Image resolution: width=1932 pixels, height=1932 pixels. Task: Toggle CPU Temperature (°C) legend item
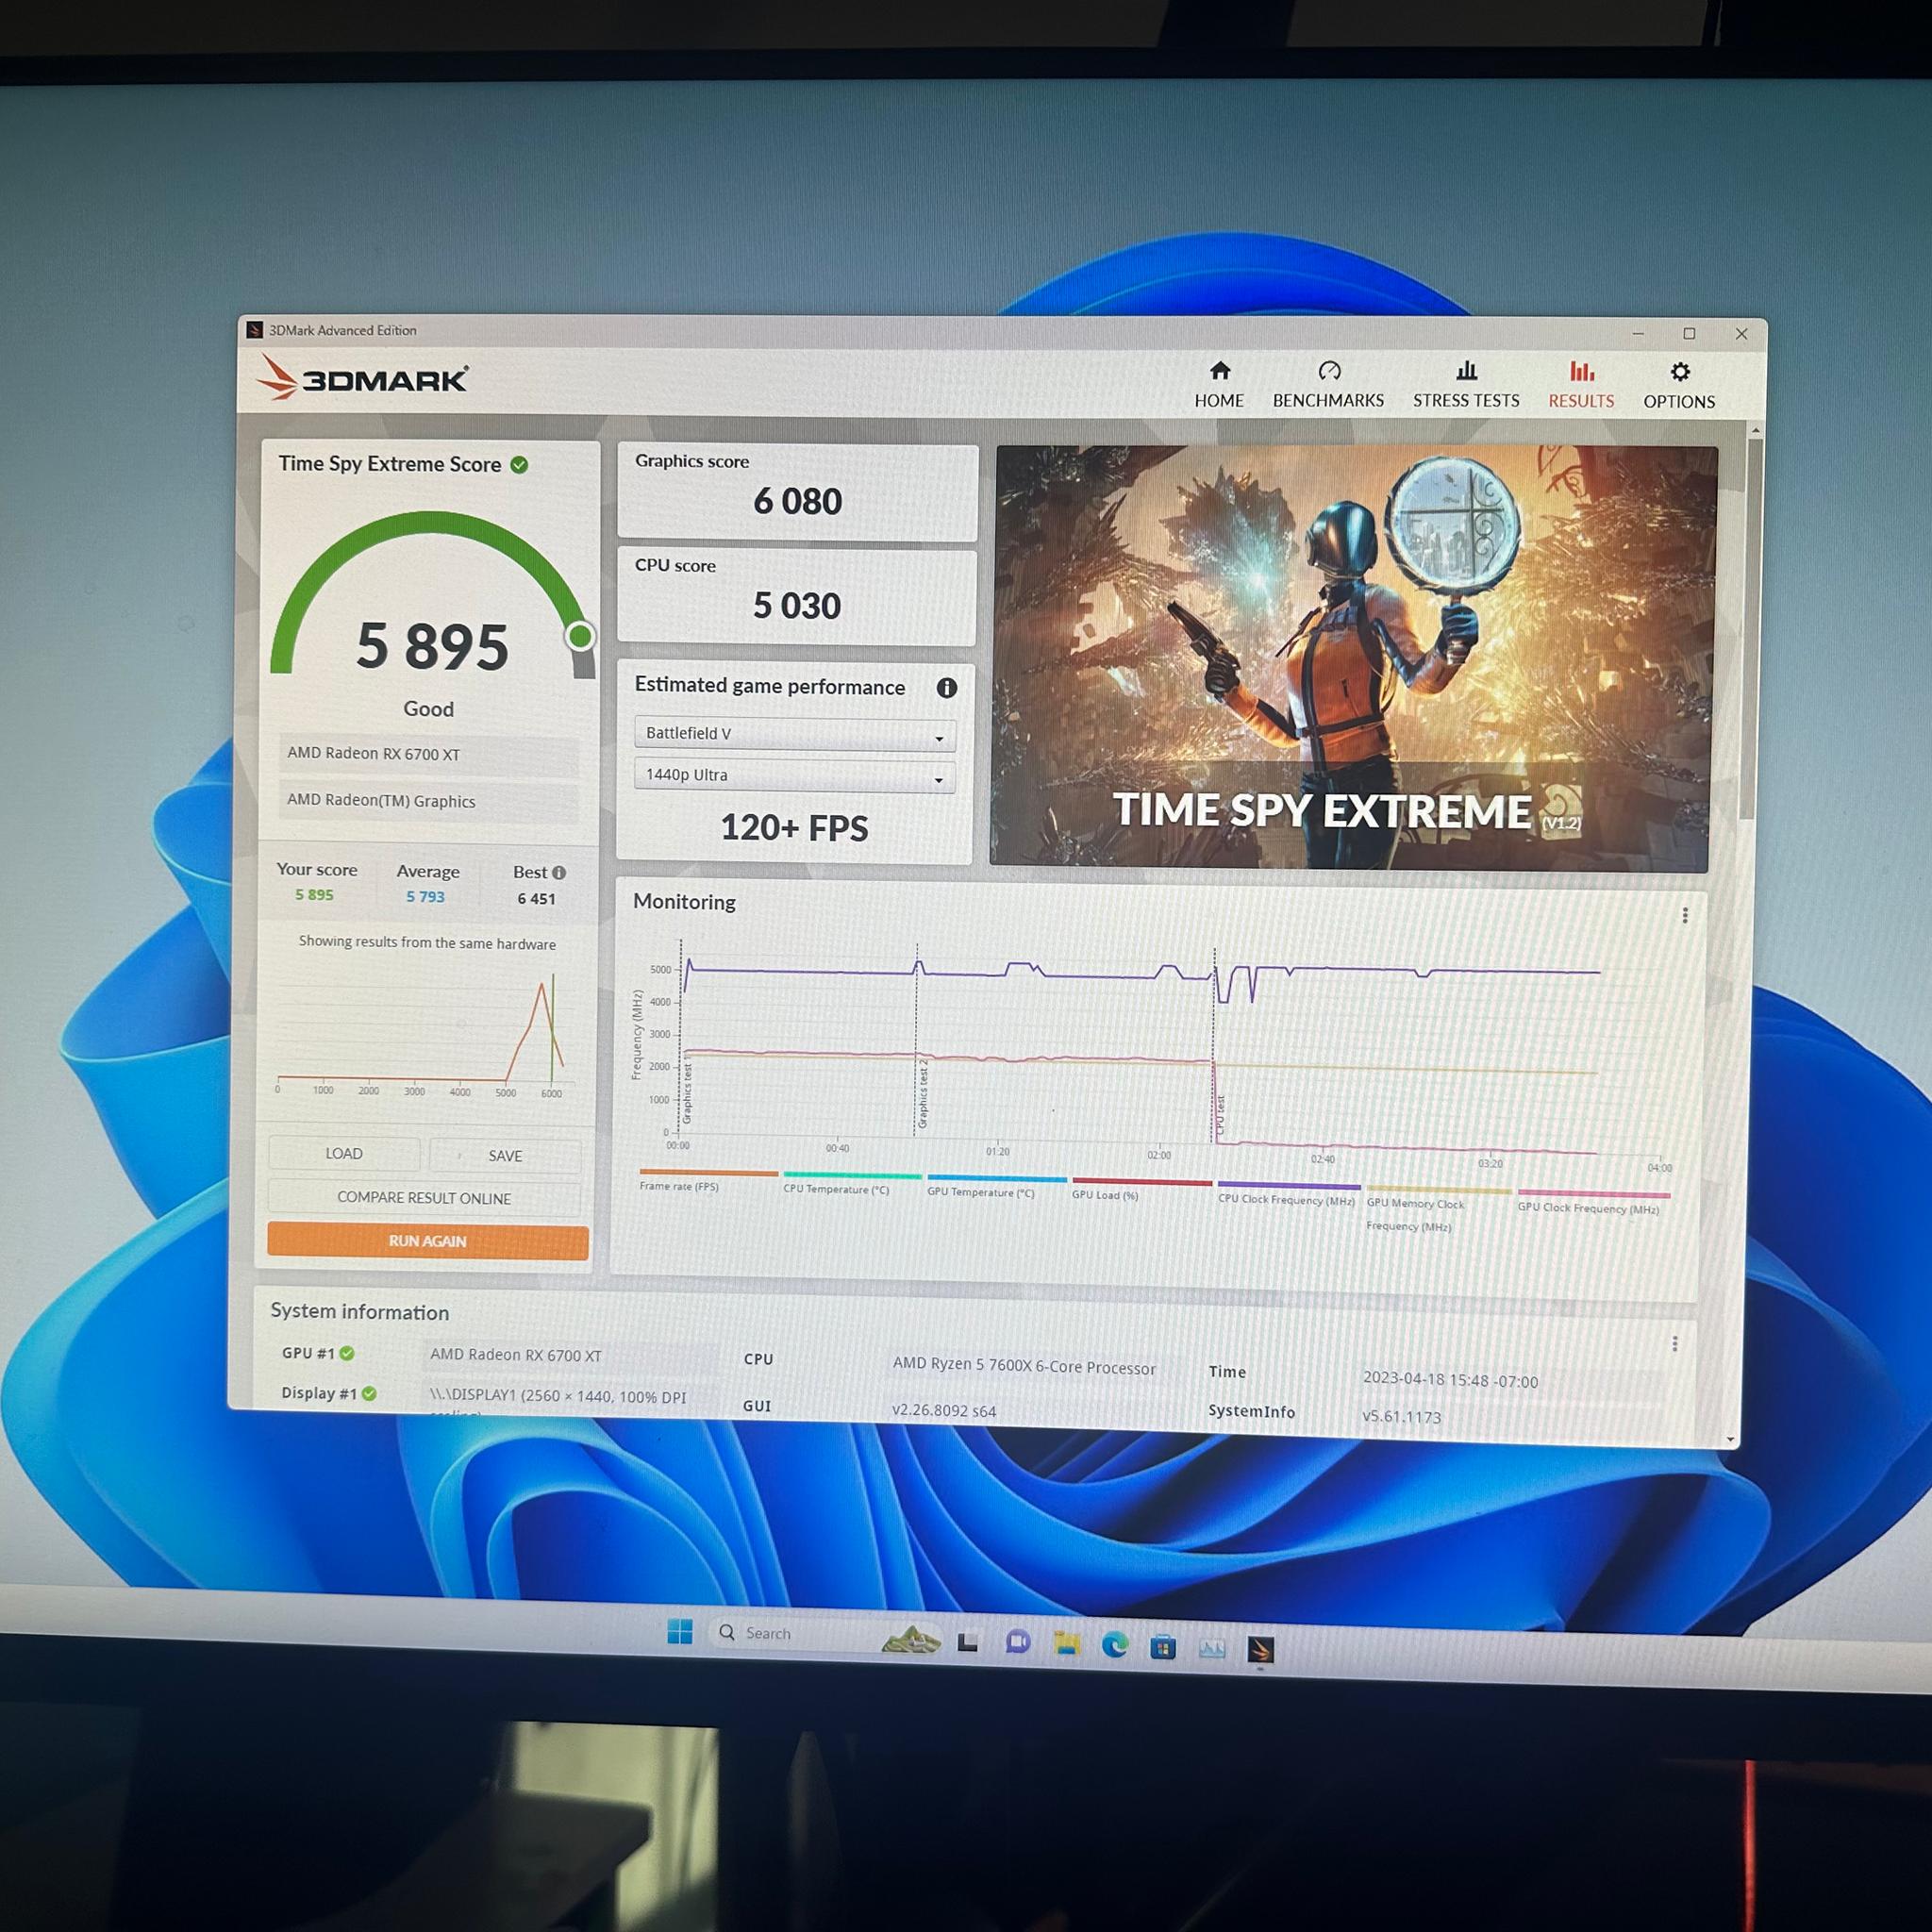click(852, 1184)
